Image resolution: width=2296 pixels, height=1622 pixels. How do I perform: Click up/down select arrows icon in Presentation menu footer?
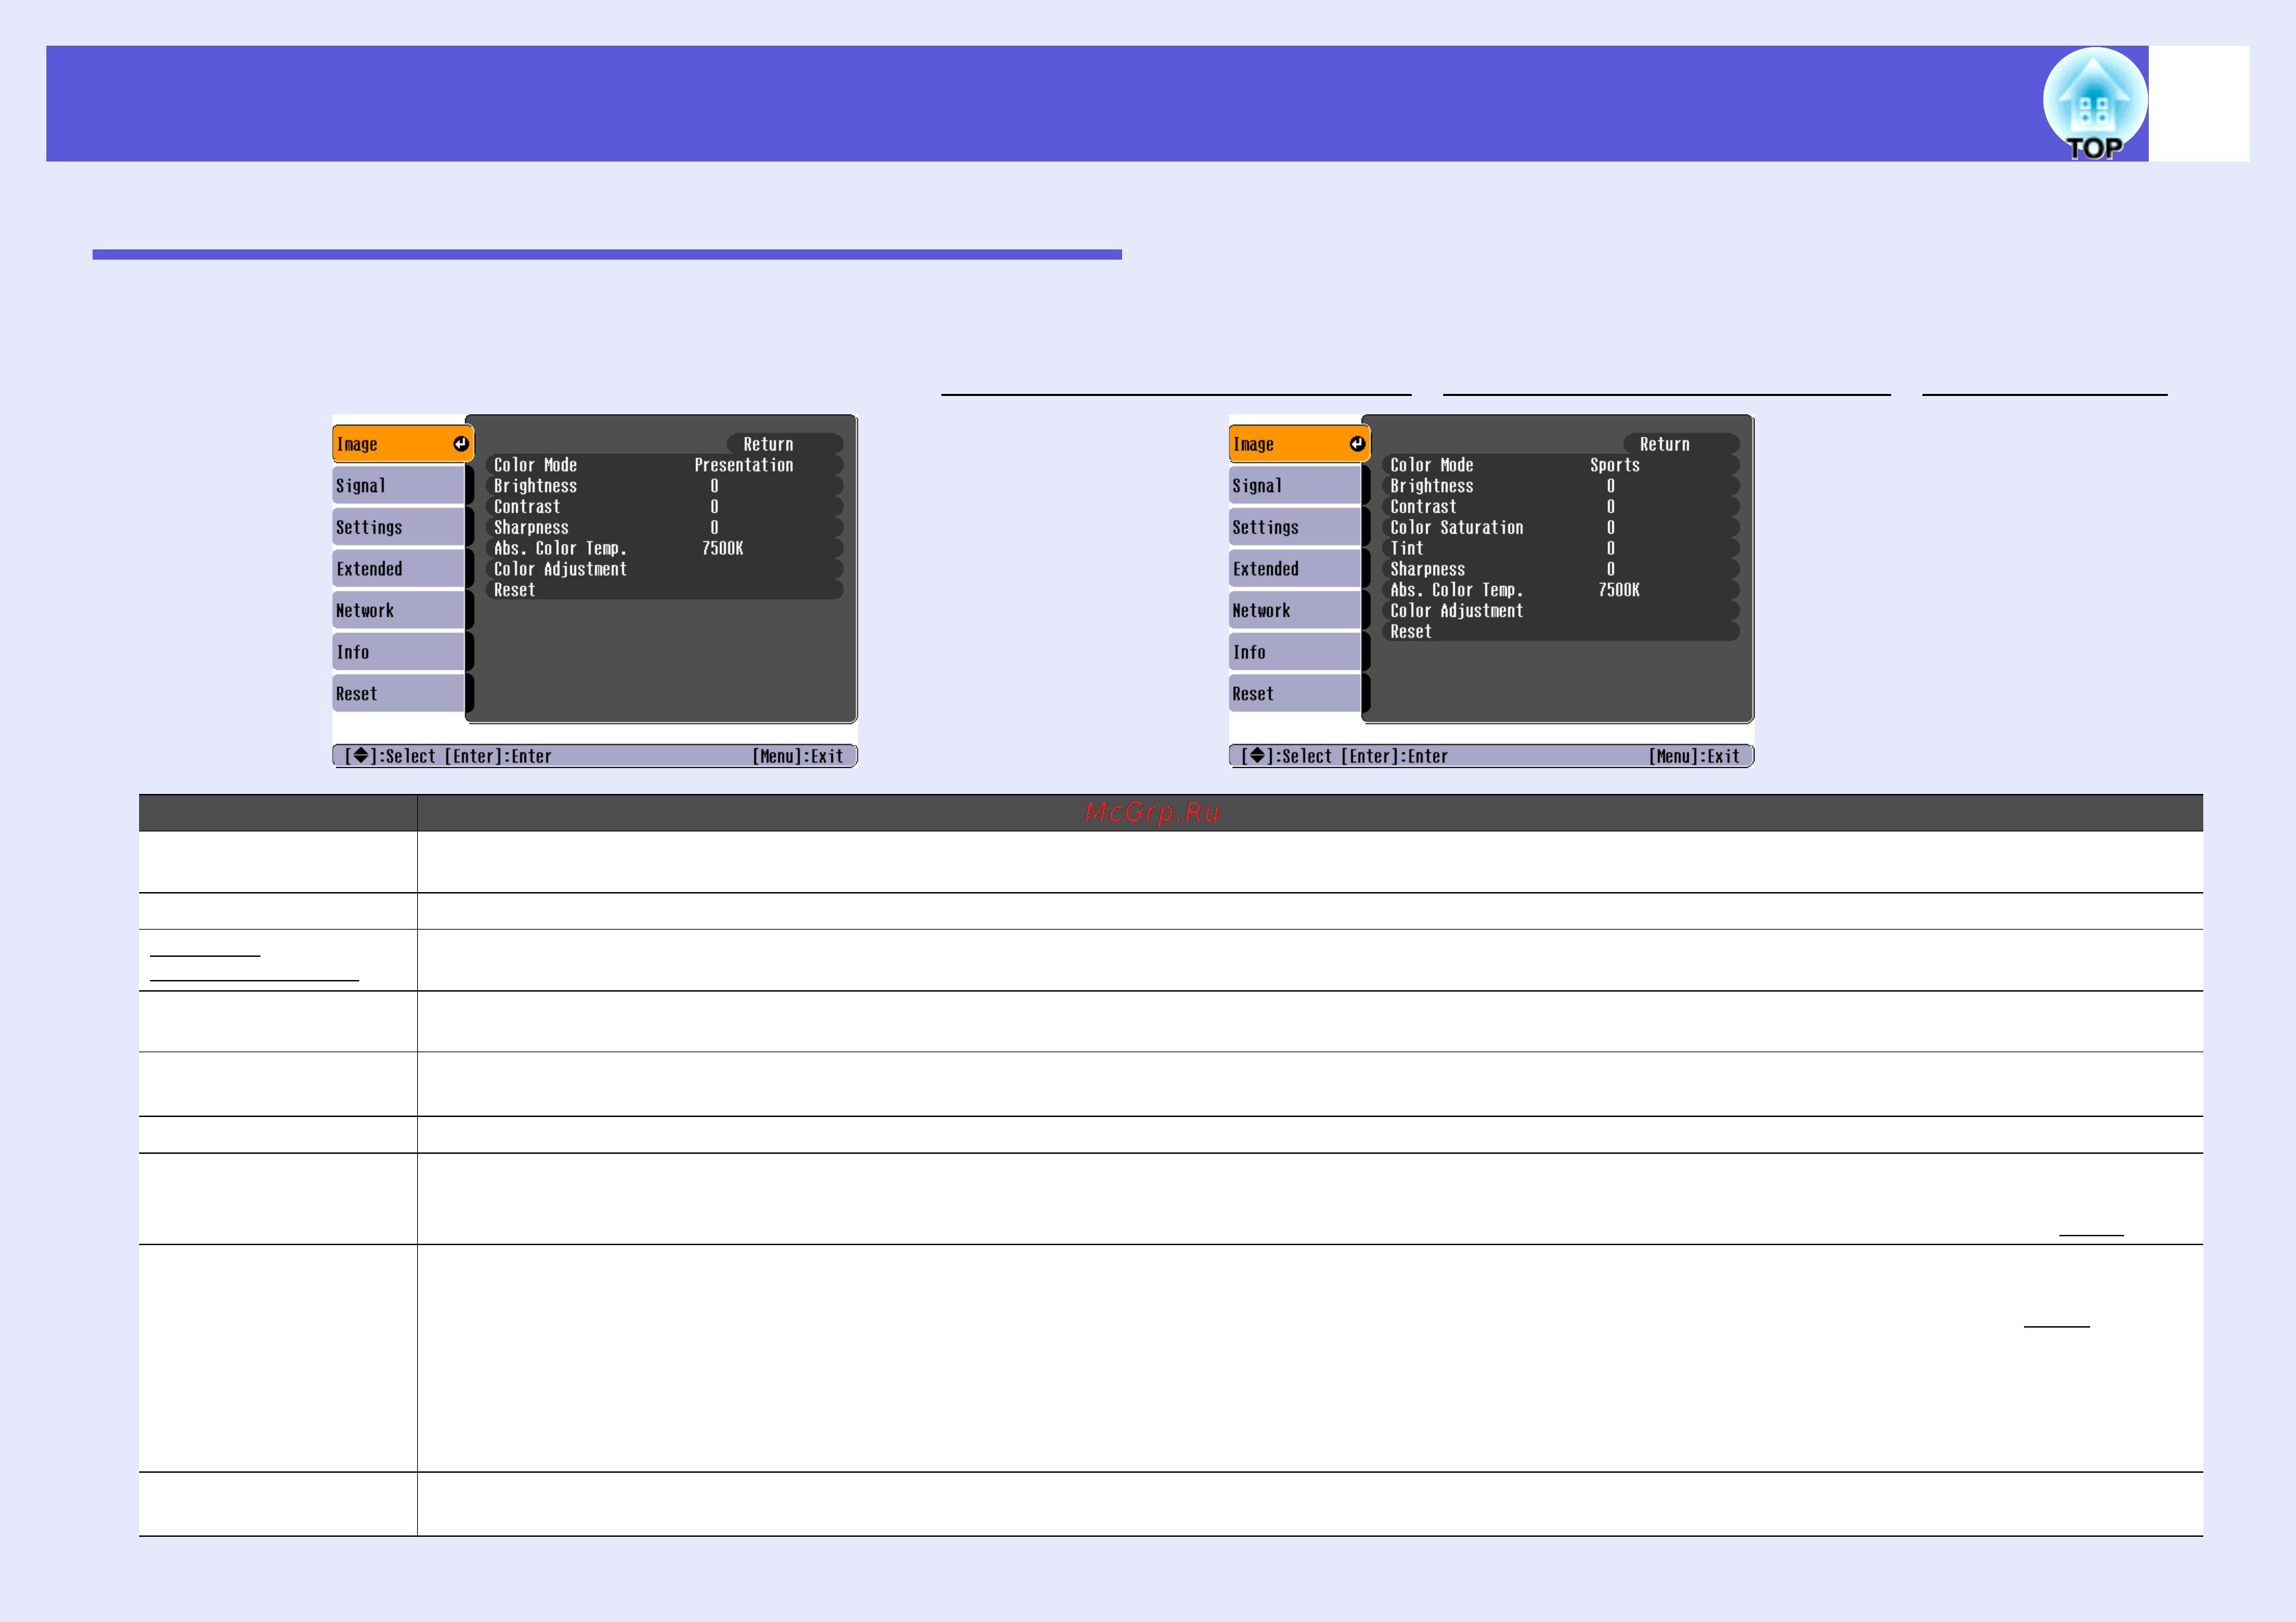361,756
